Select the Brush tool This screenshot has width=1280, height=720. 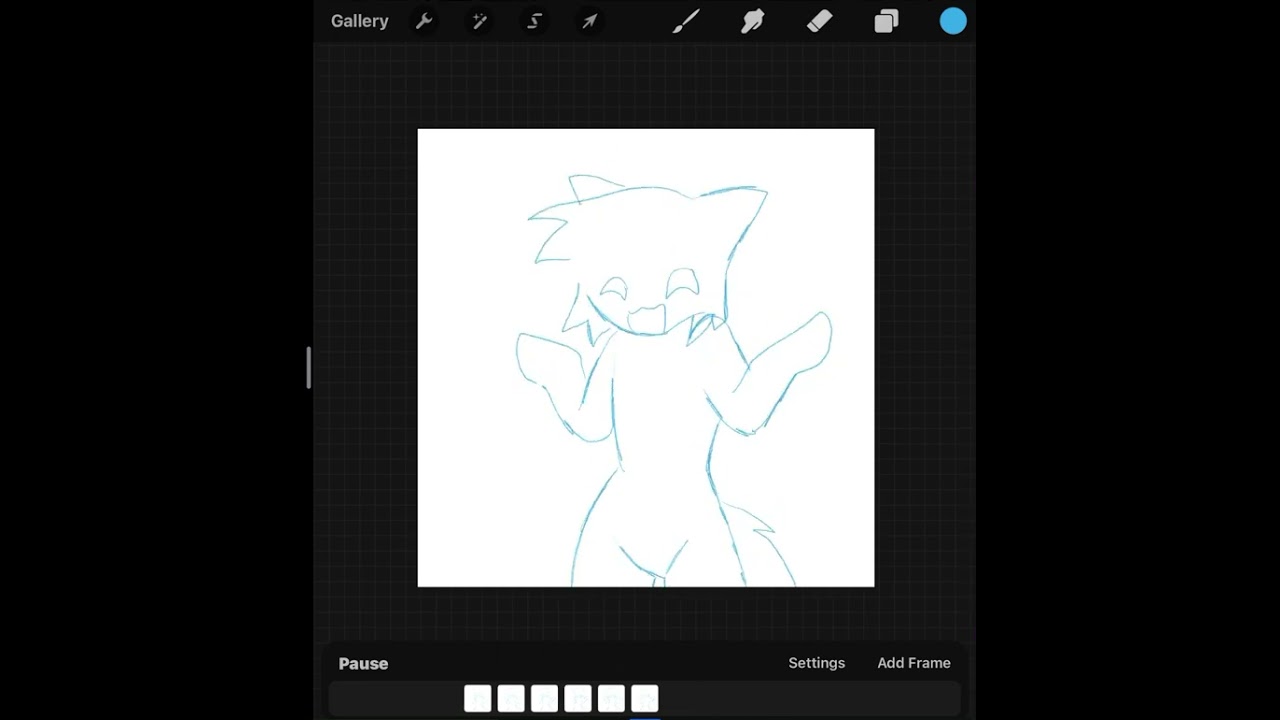(685, 21)
